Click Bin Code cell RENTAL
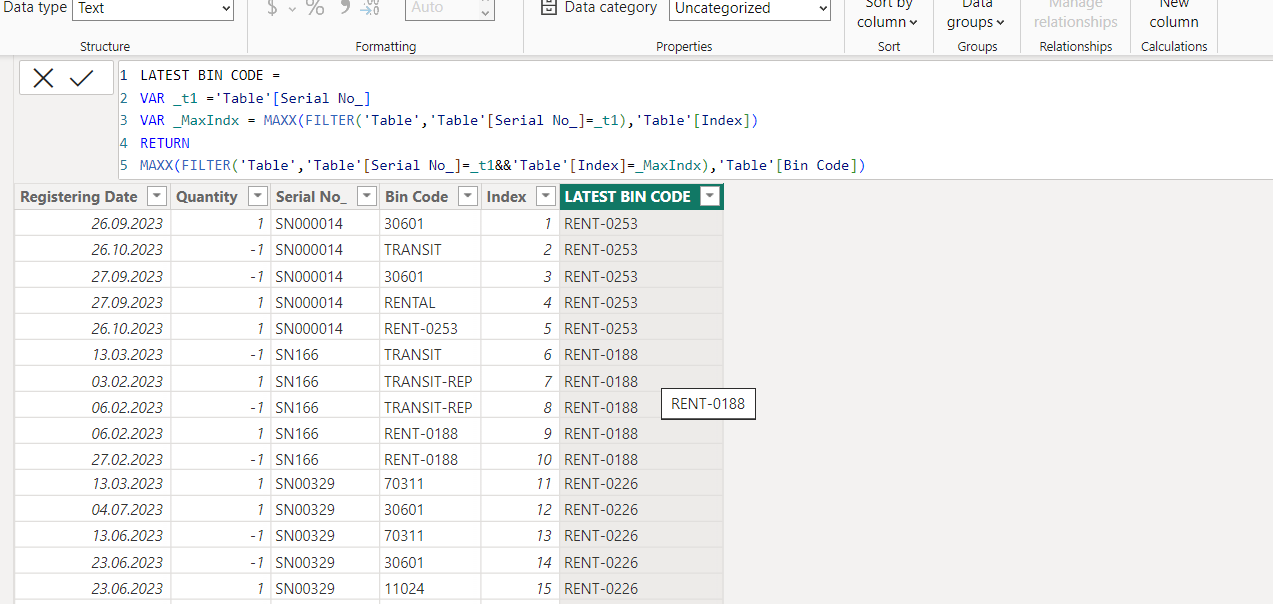This screenshot has height=604, width=1273. (x=430, y=302)
